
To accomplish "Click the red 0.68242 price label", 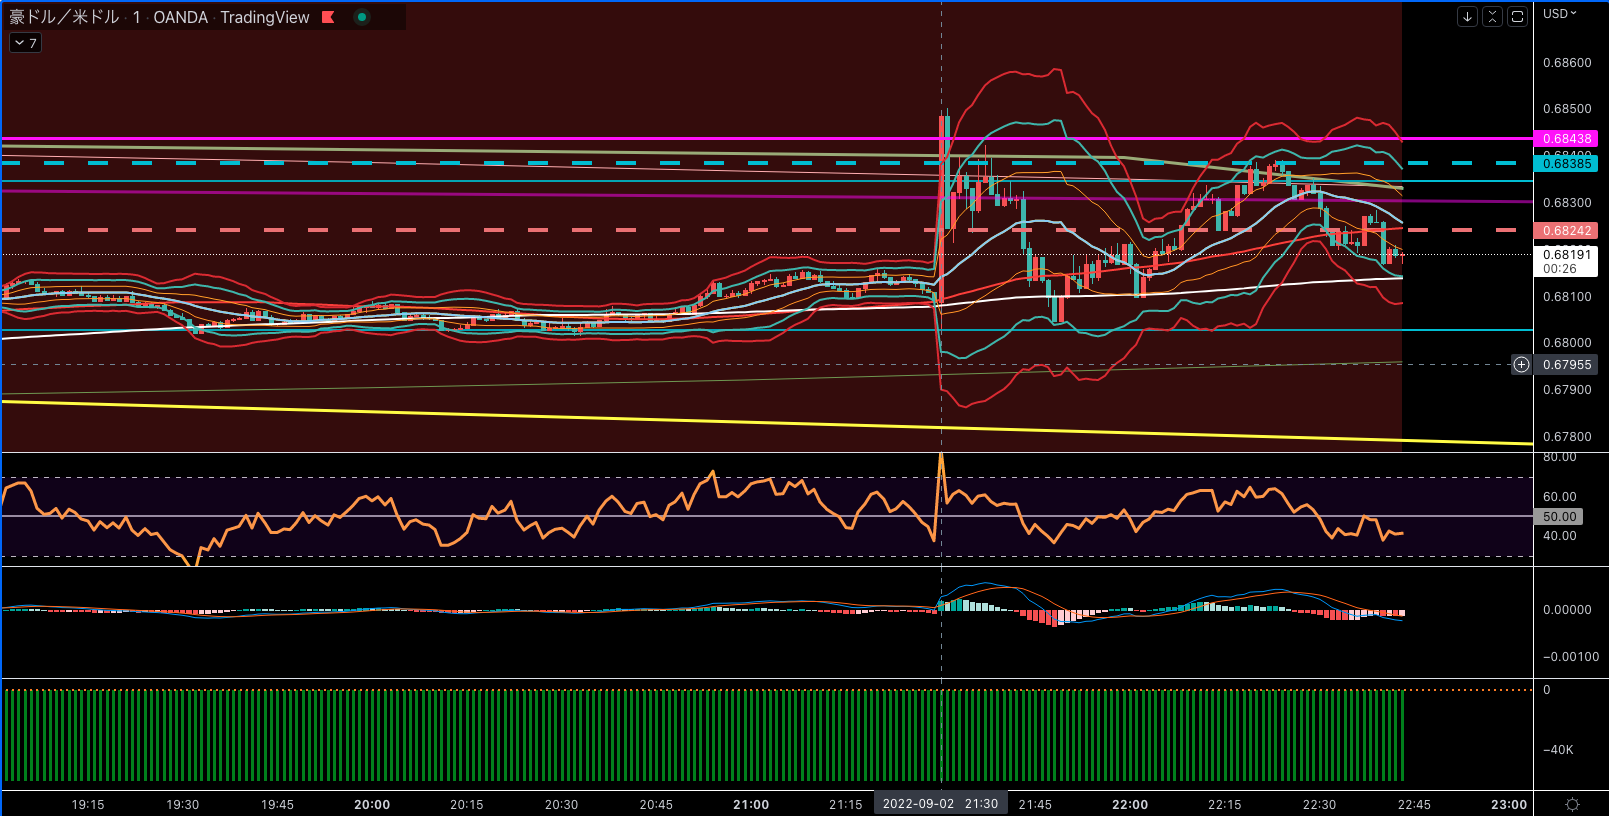I will 1566,231.
